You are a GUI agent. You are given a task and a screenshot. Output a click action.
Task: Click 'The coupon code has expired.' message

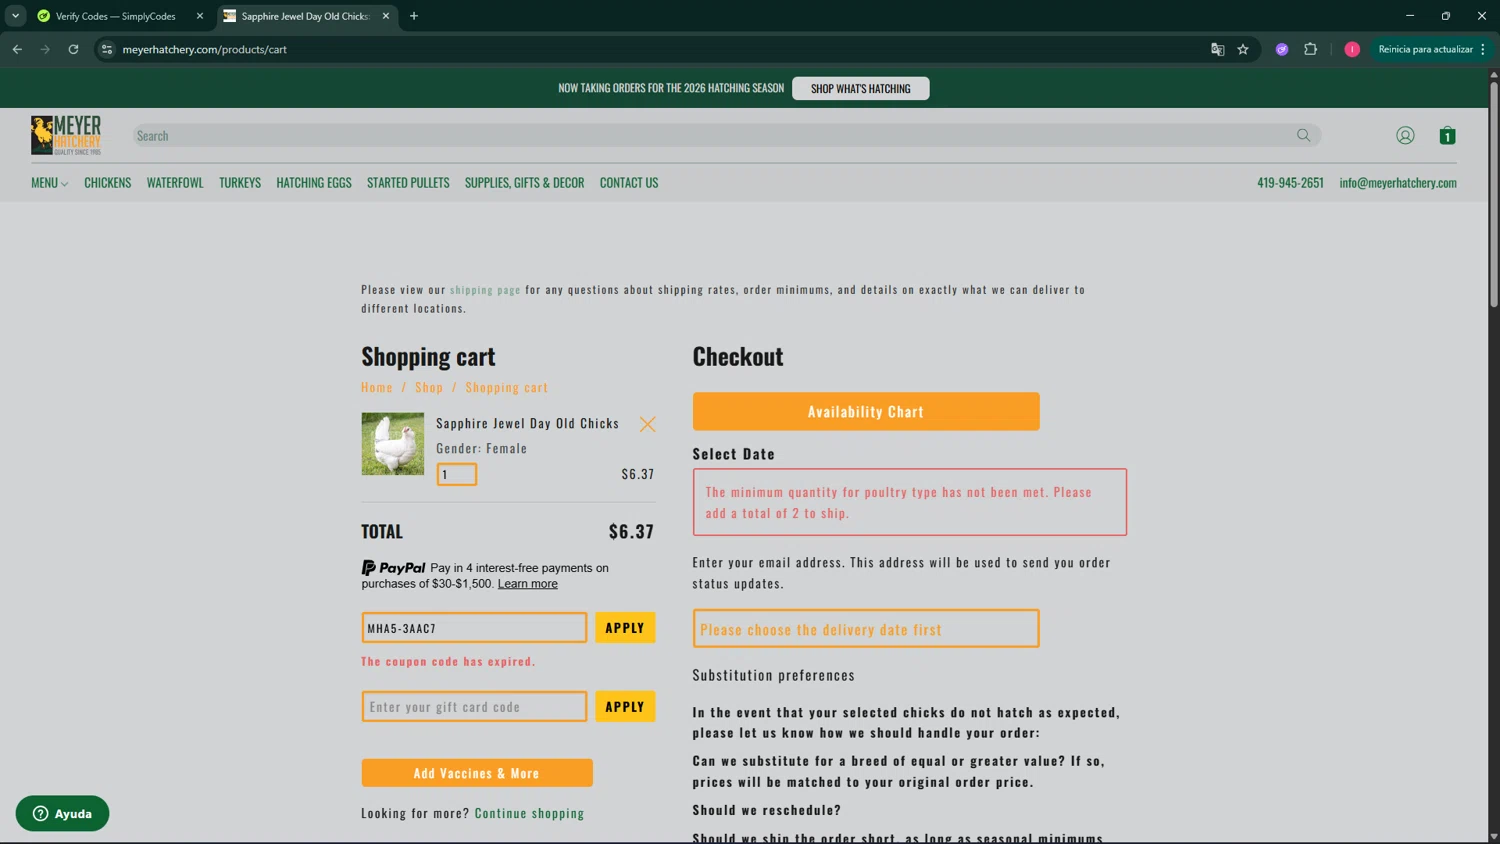[x=448, y=661]
